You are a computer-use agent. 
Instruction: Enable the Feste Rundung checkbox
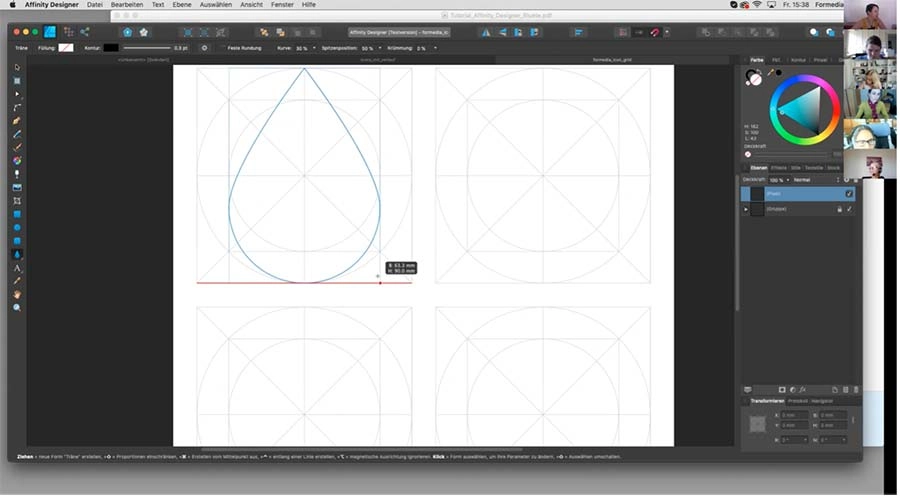[x=222, y=47]
